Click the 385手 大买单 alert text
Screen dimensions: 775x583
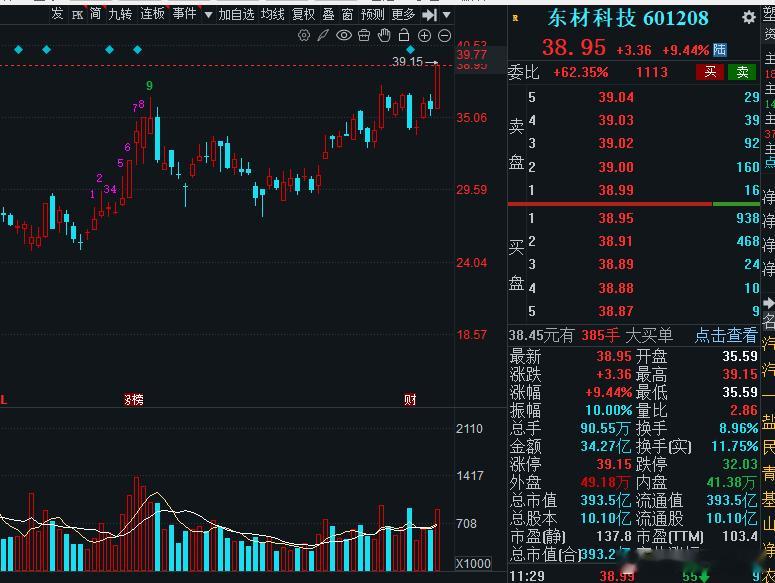627,335
